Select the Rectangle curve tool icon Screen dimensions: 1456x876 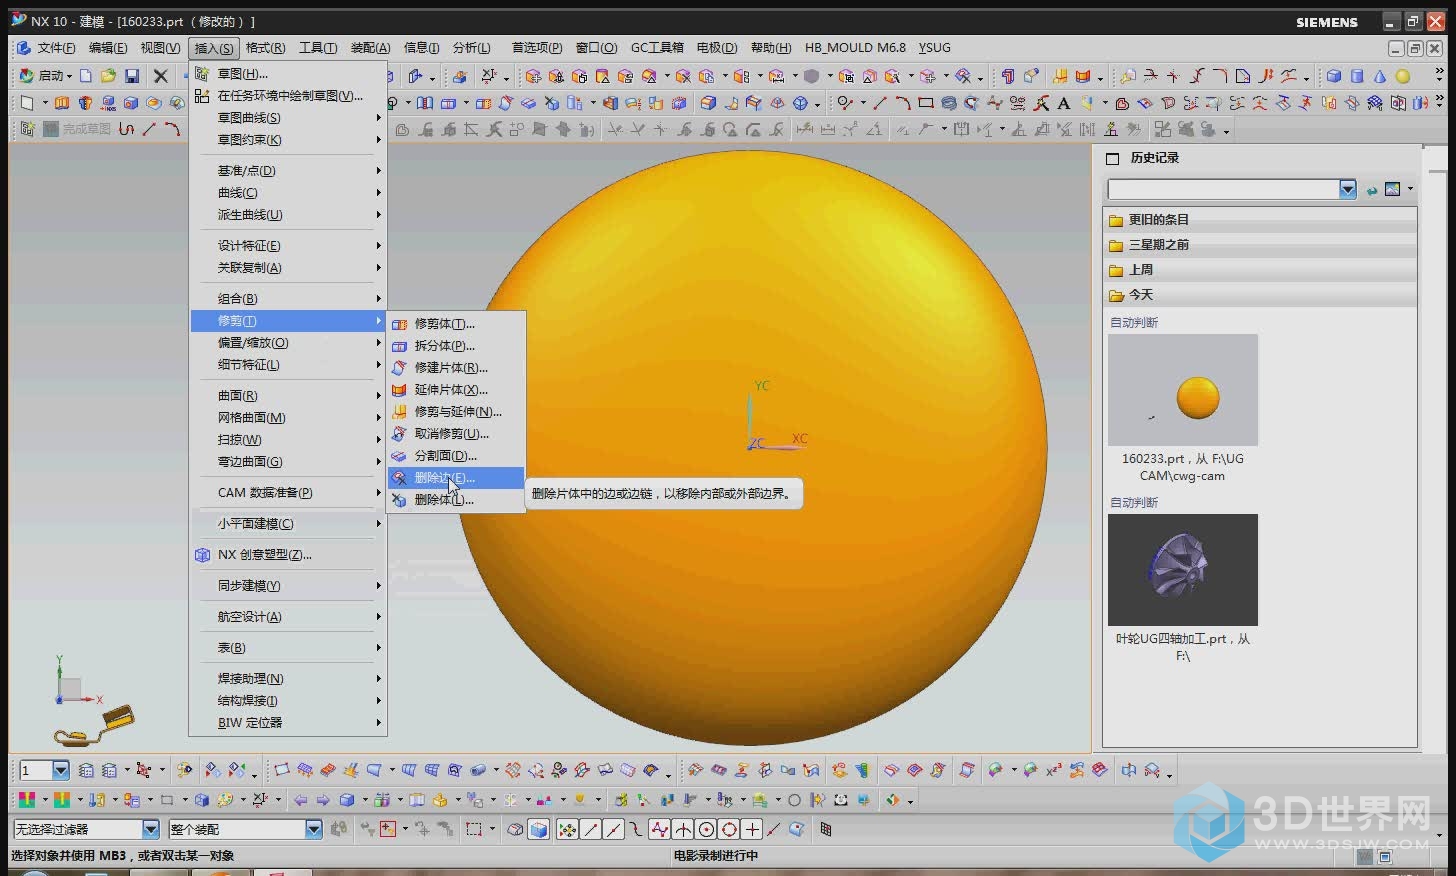click(926, 103)
